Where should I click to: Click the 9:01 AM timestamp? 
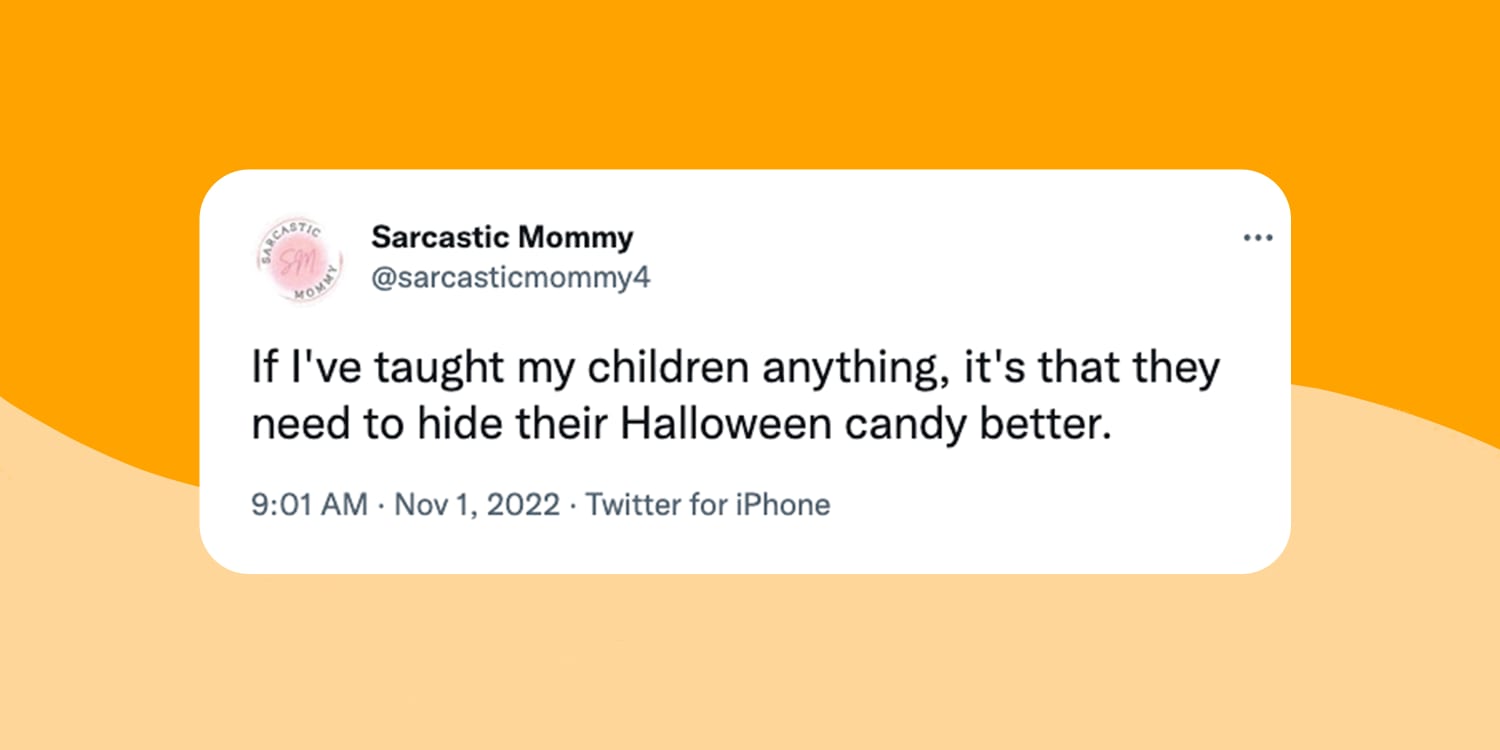click(x=308, y=504)
